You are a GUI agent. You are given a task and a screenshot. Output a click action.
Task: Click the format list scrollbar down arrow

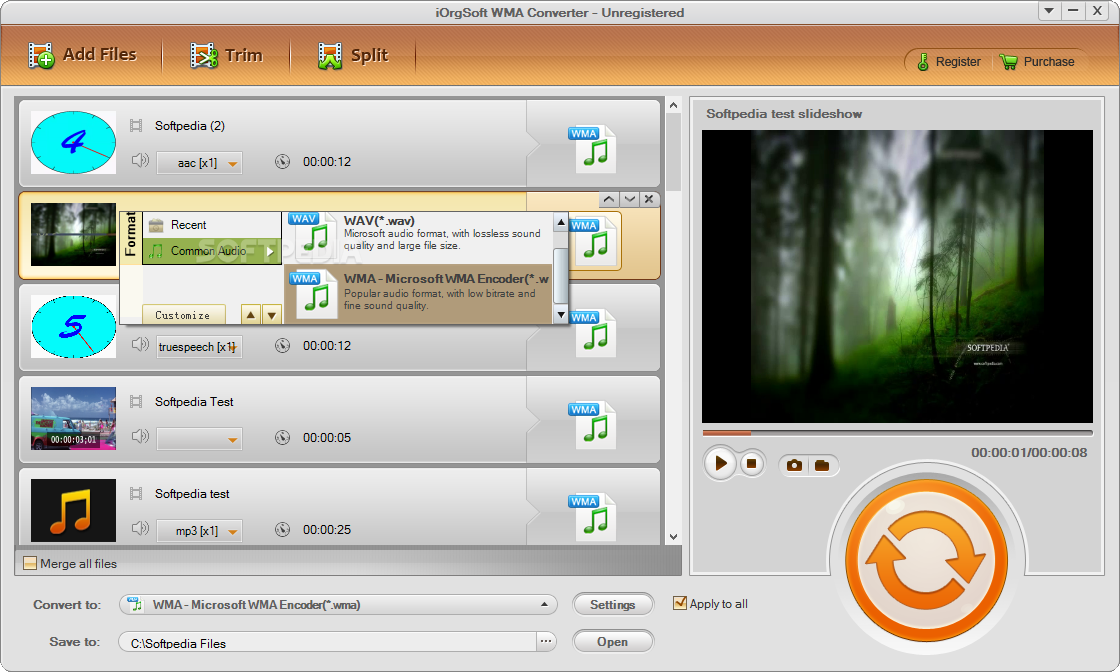tap(561, 314)
